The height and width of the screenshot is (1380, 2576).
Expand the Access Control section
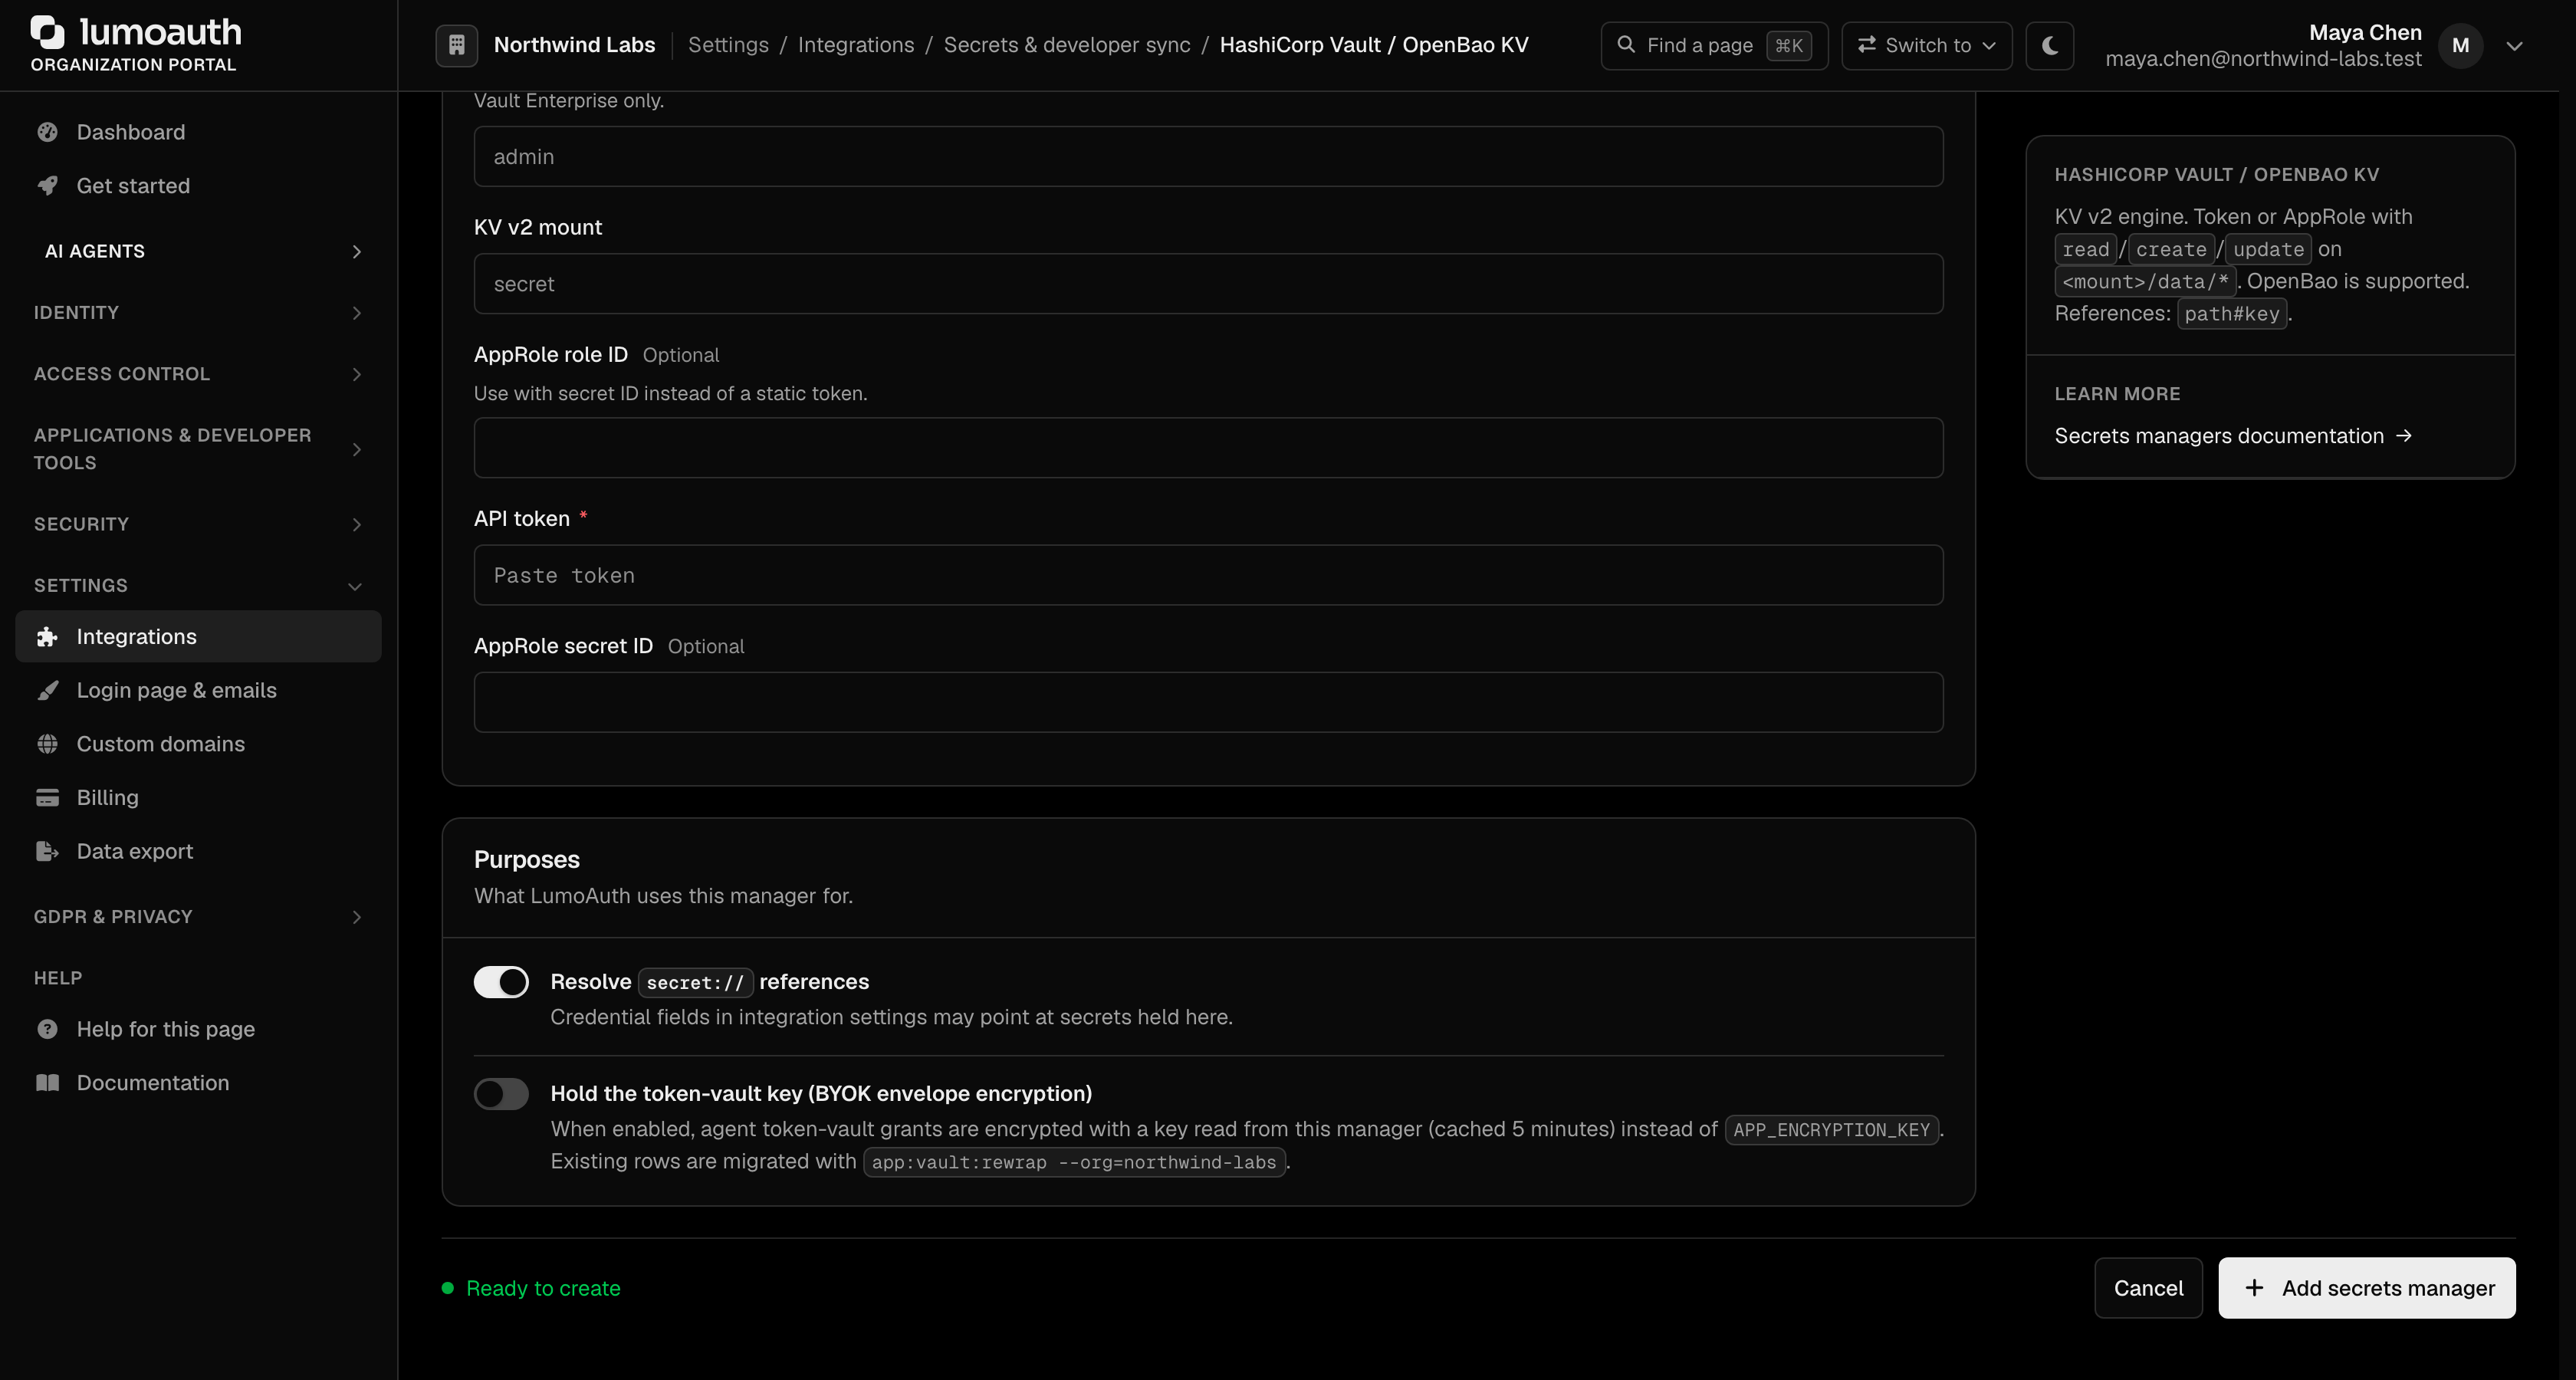(198, 374)
